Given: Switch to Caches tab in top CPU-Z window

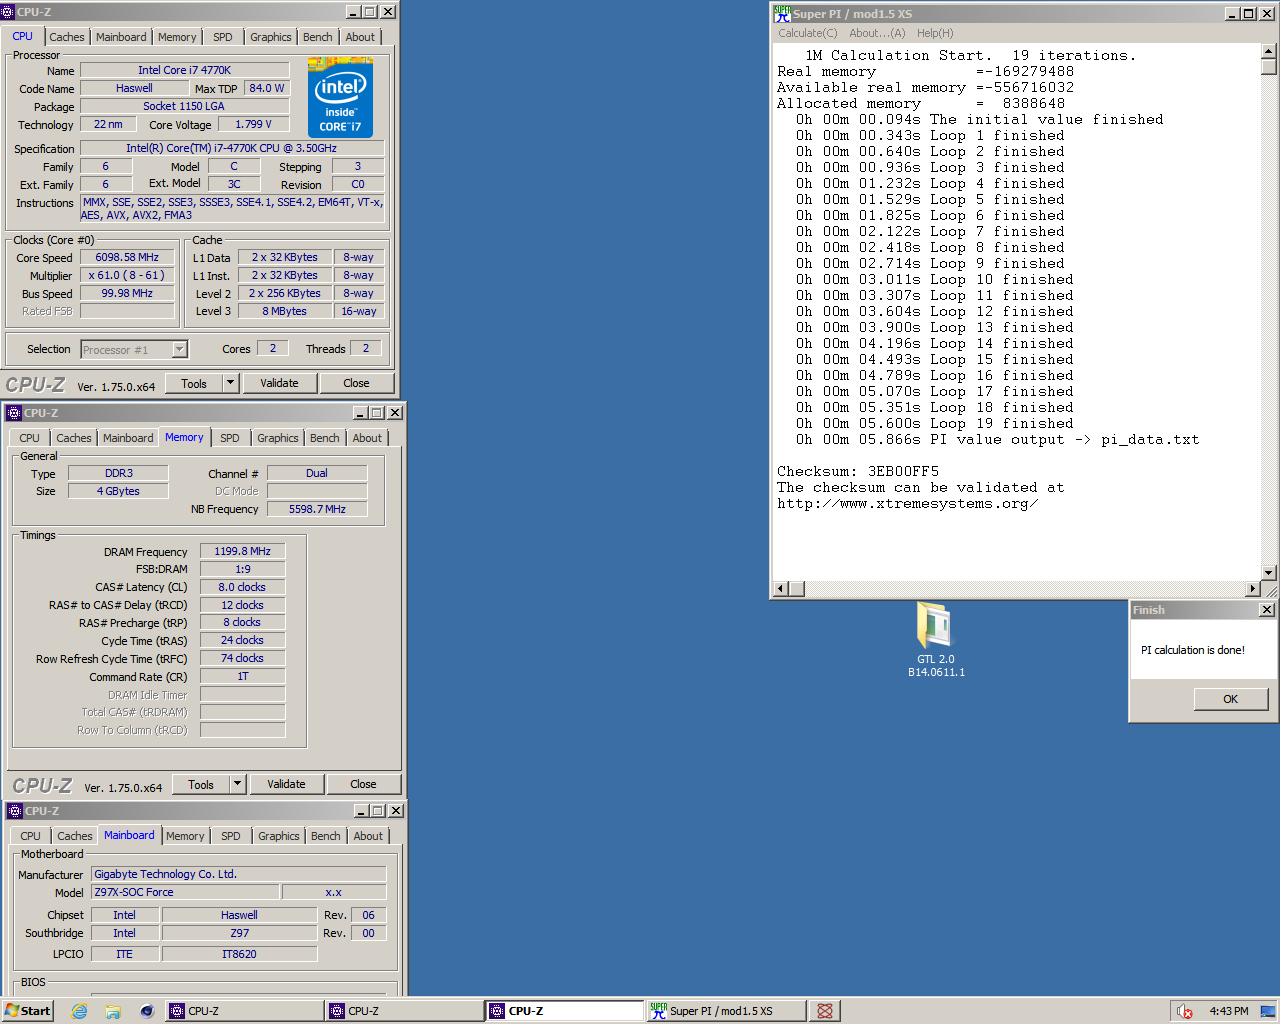Looking at the screenshot, I should [x=67, y=37].
